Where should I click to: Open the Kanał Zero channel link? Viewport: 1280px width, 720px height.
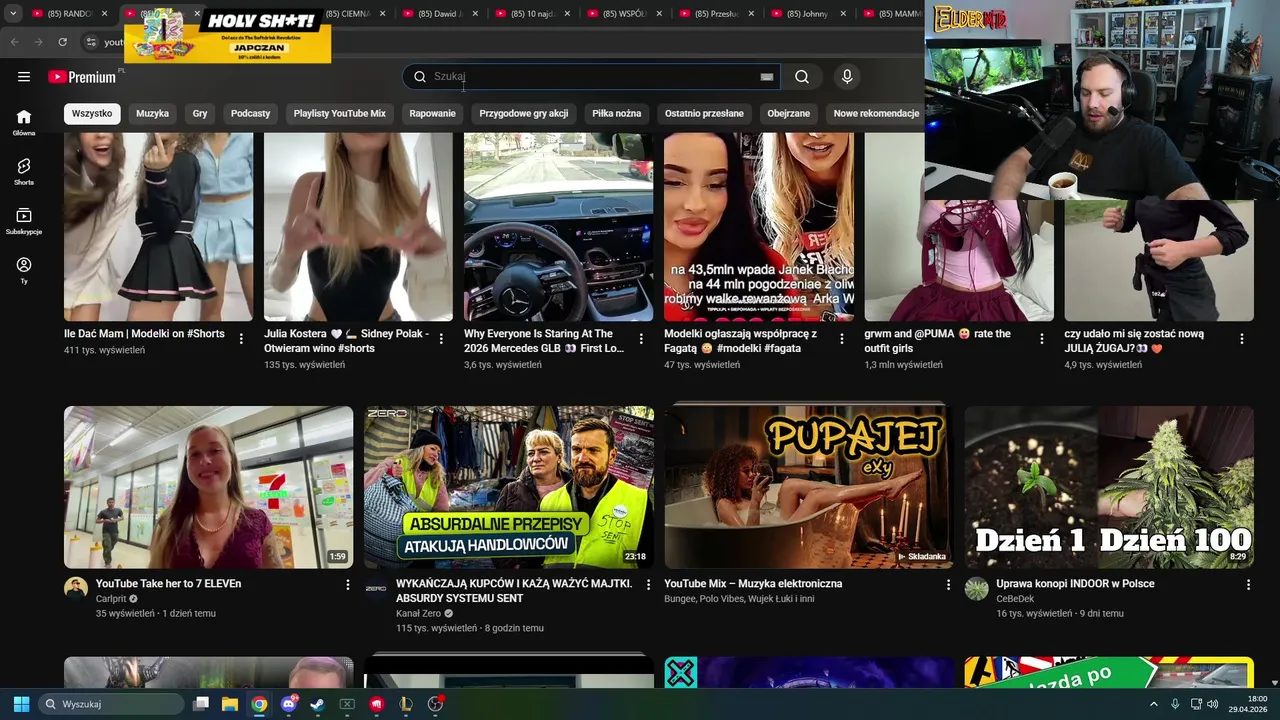click(x=418, y=613)
